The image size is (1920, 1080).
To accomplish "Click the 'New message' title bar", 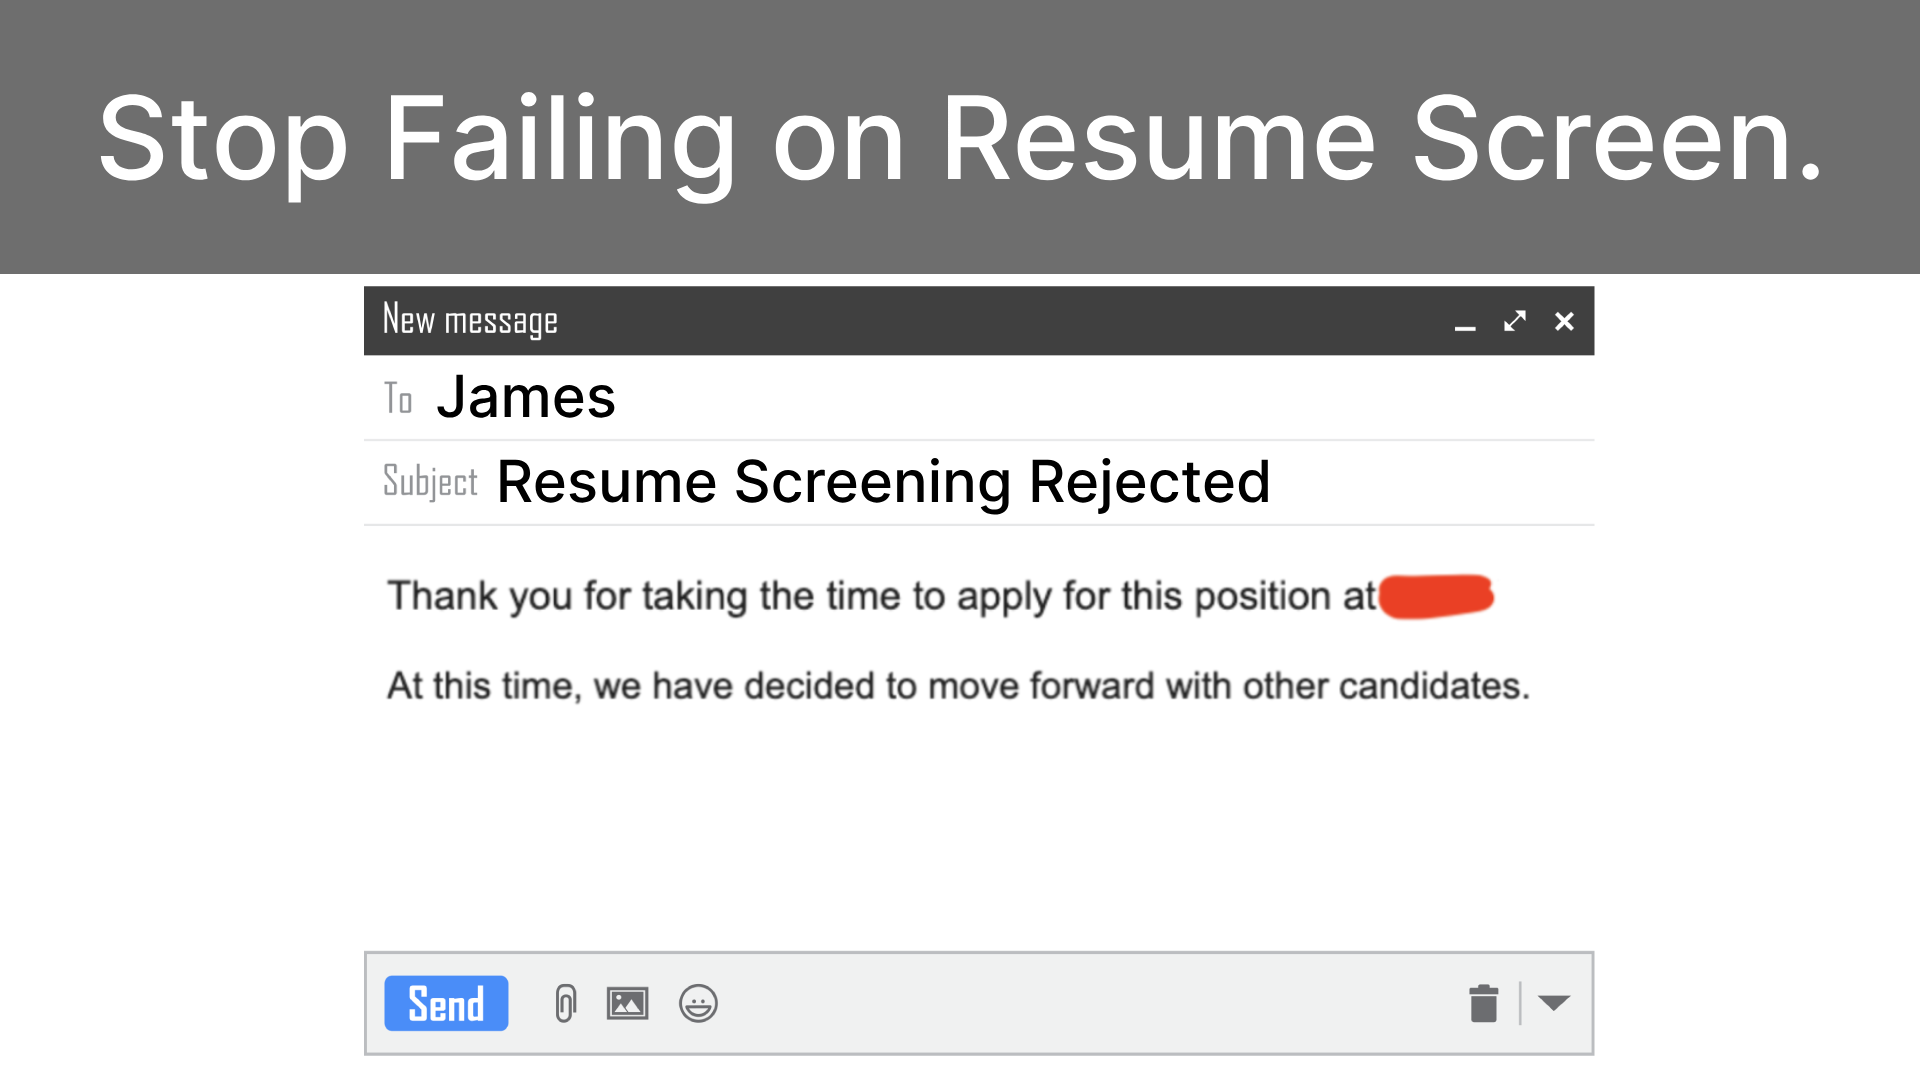I will (979, 321).
